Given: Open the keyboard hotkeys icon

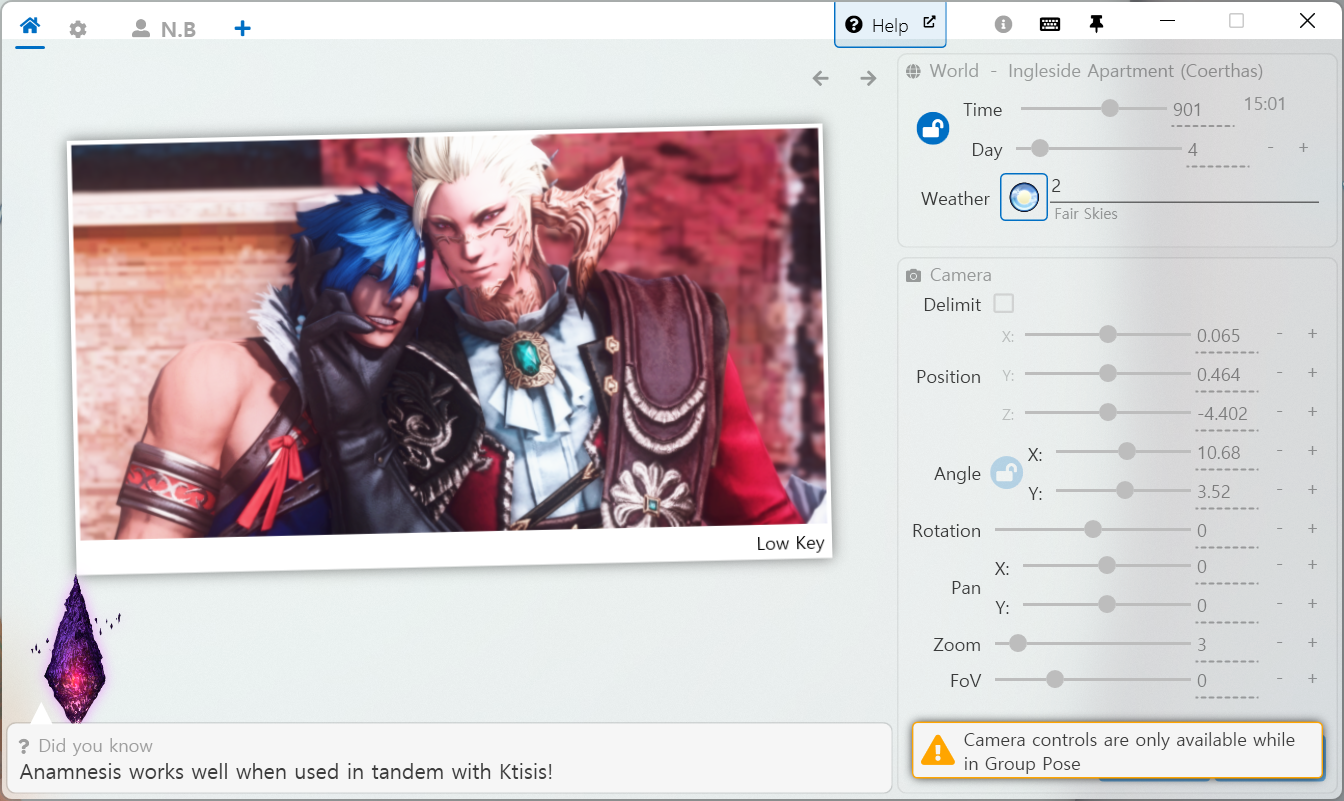Looking at the screenshot, I should click(x=1050, y=24).
